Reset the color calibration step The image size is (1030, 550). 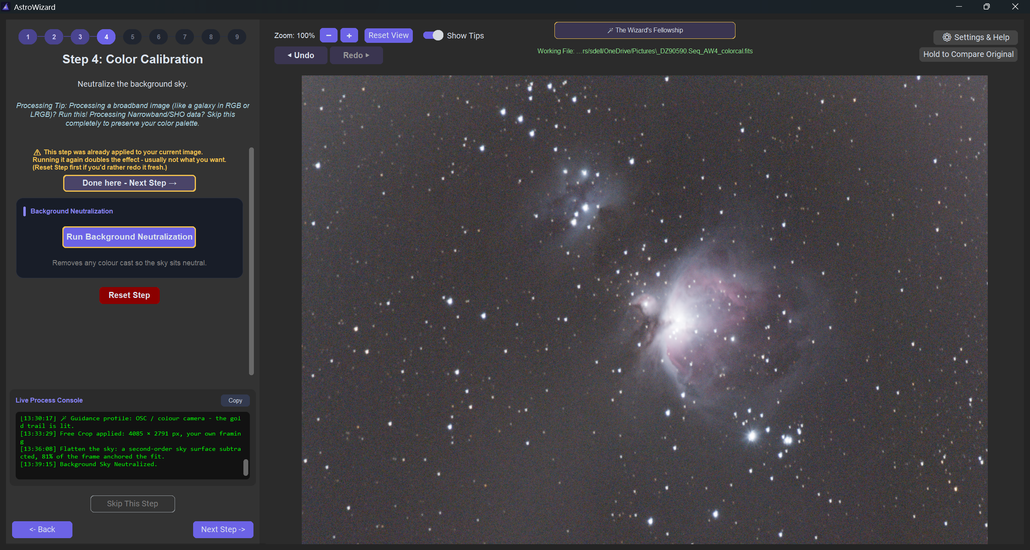point(129,295)
